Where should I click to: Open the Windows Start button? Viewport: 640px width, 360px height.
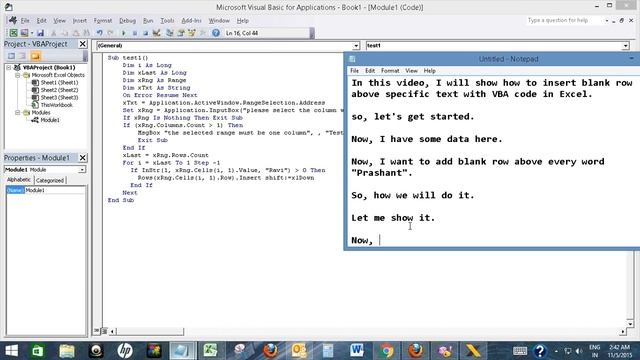pyautogui.click(x=11, y=351)
